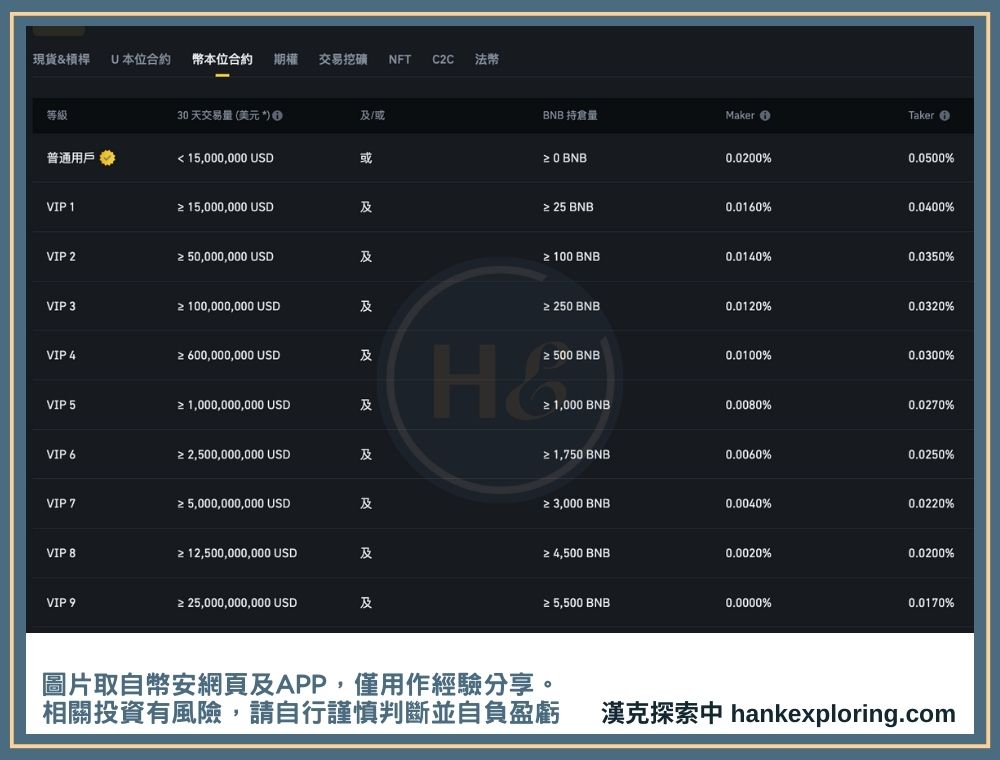Click the ≥ 1,000 BNB holding cell
The image size is (1000, 760).
pyautogui.click(x=577, y=405)
